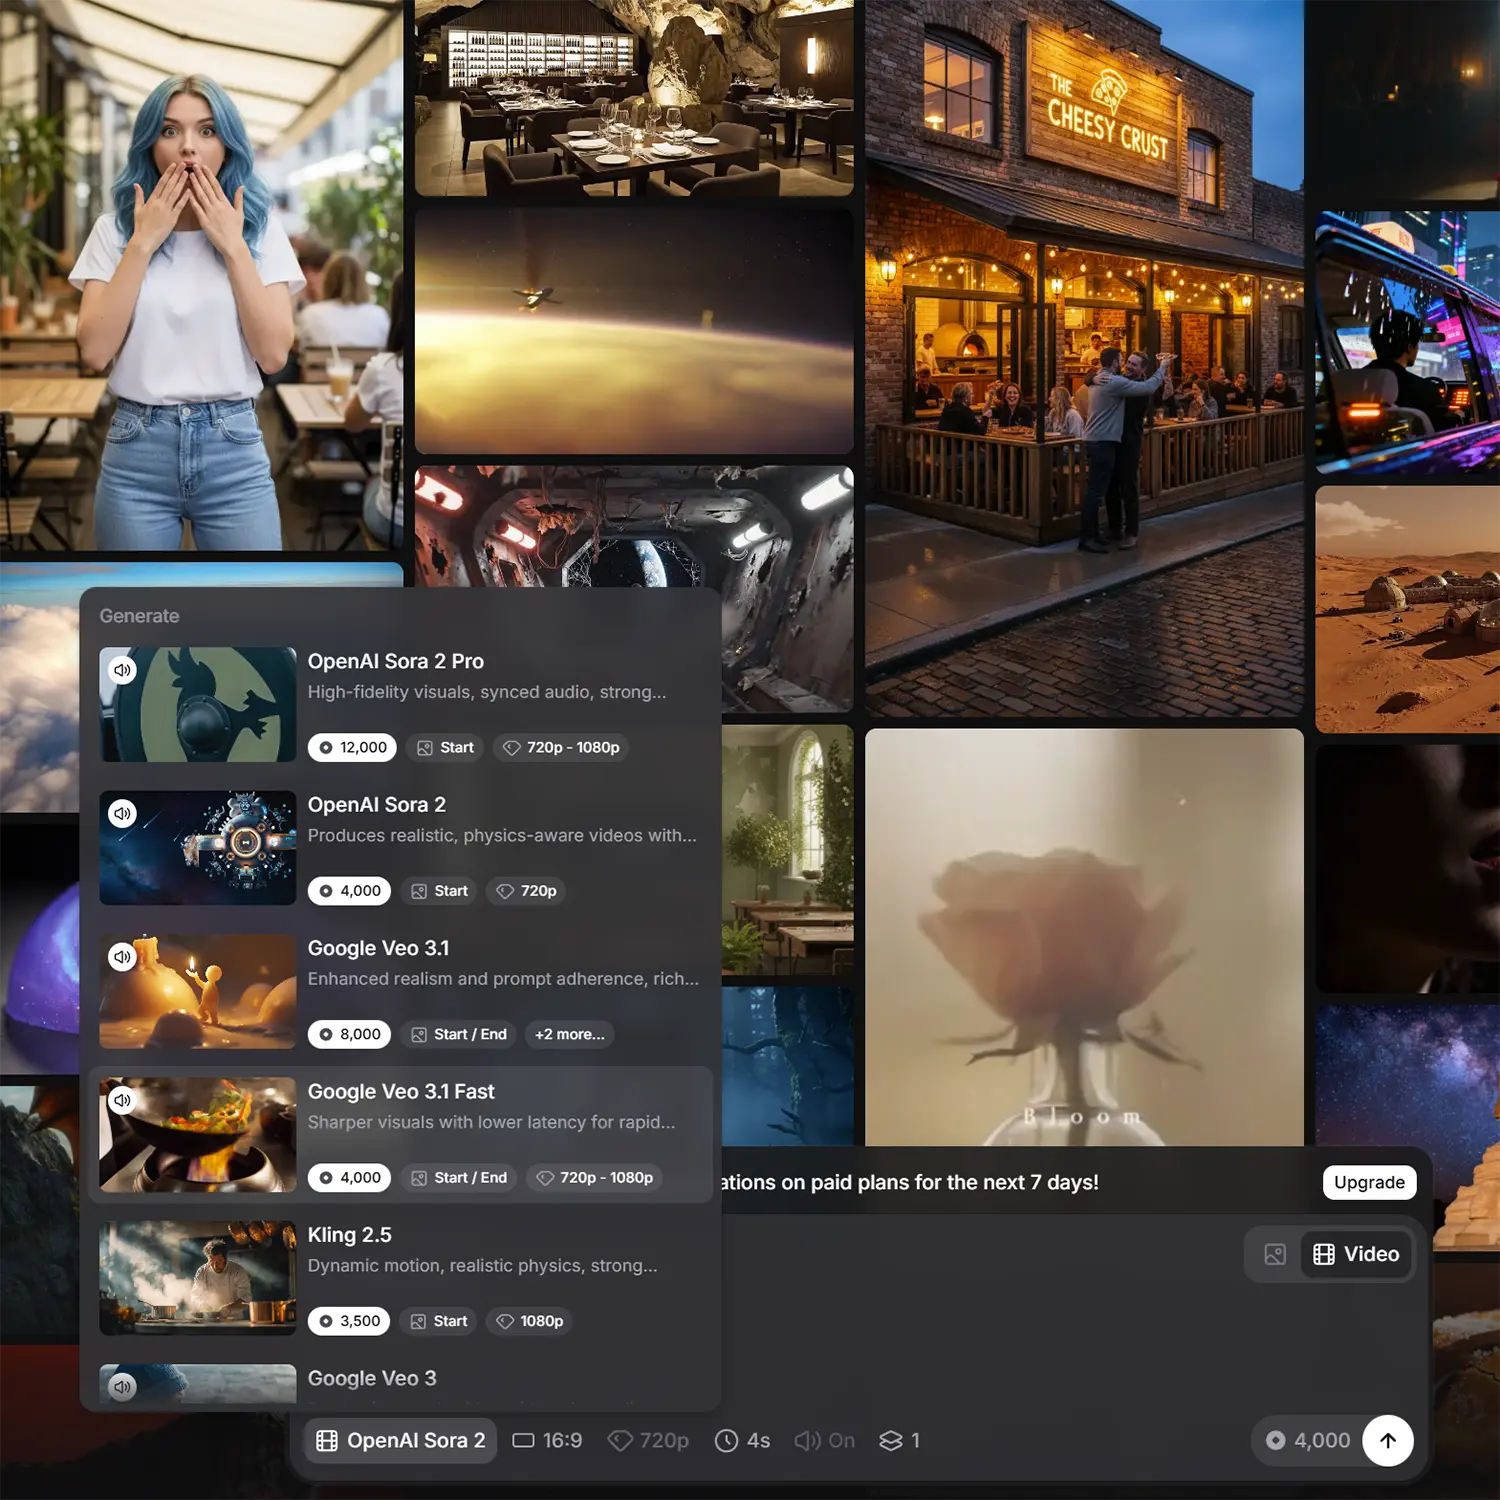Select OpenAI Sora 2 Pro model
The image size is (1500, 1500).
click(x=400, y=703)
